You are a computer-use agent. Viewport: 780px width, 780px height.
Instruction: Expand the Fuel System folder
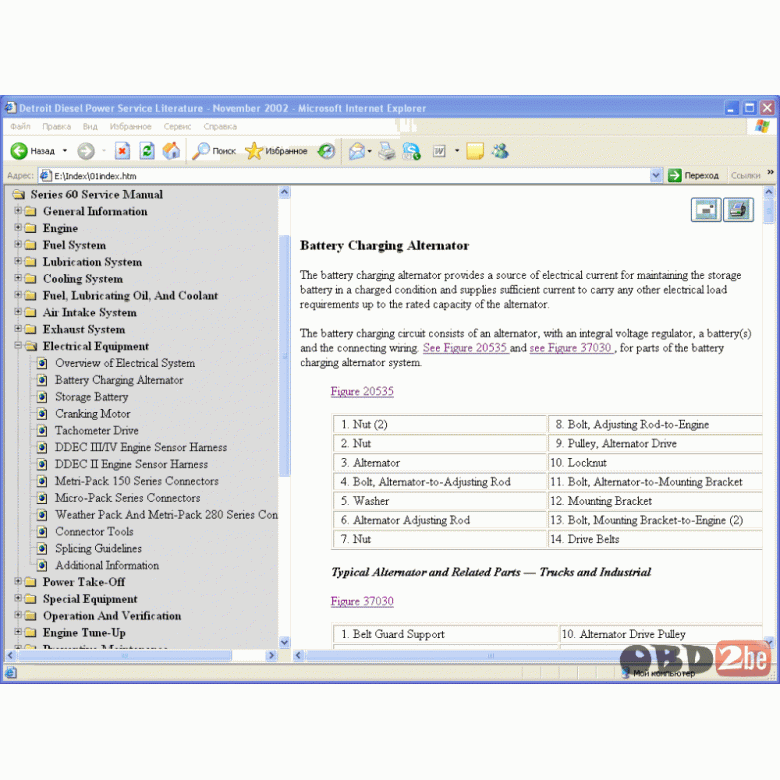18,245
